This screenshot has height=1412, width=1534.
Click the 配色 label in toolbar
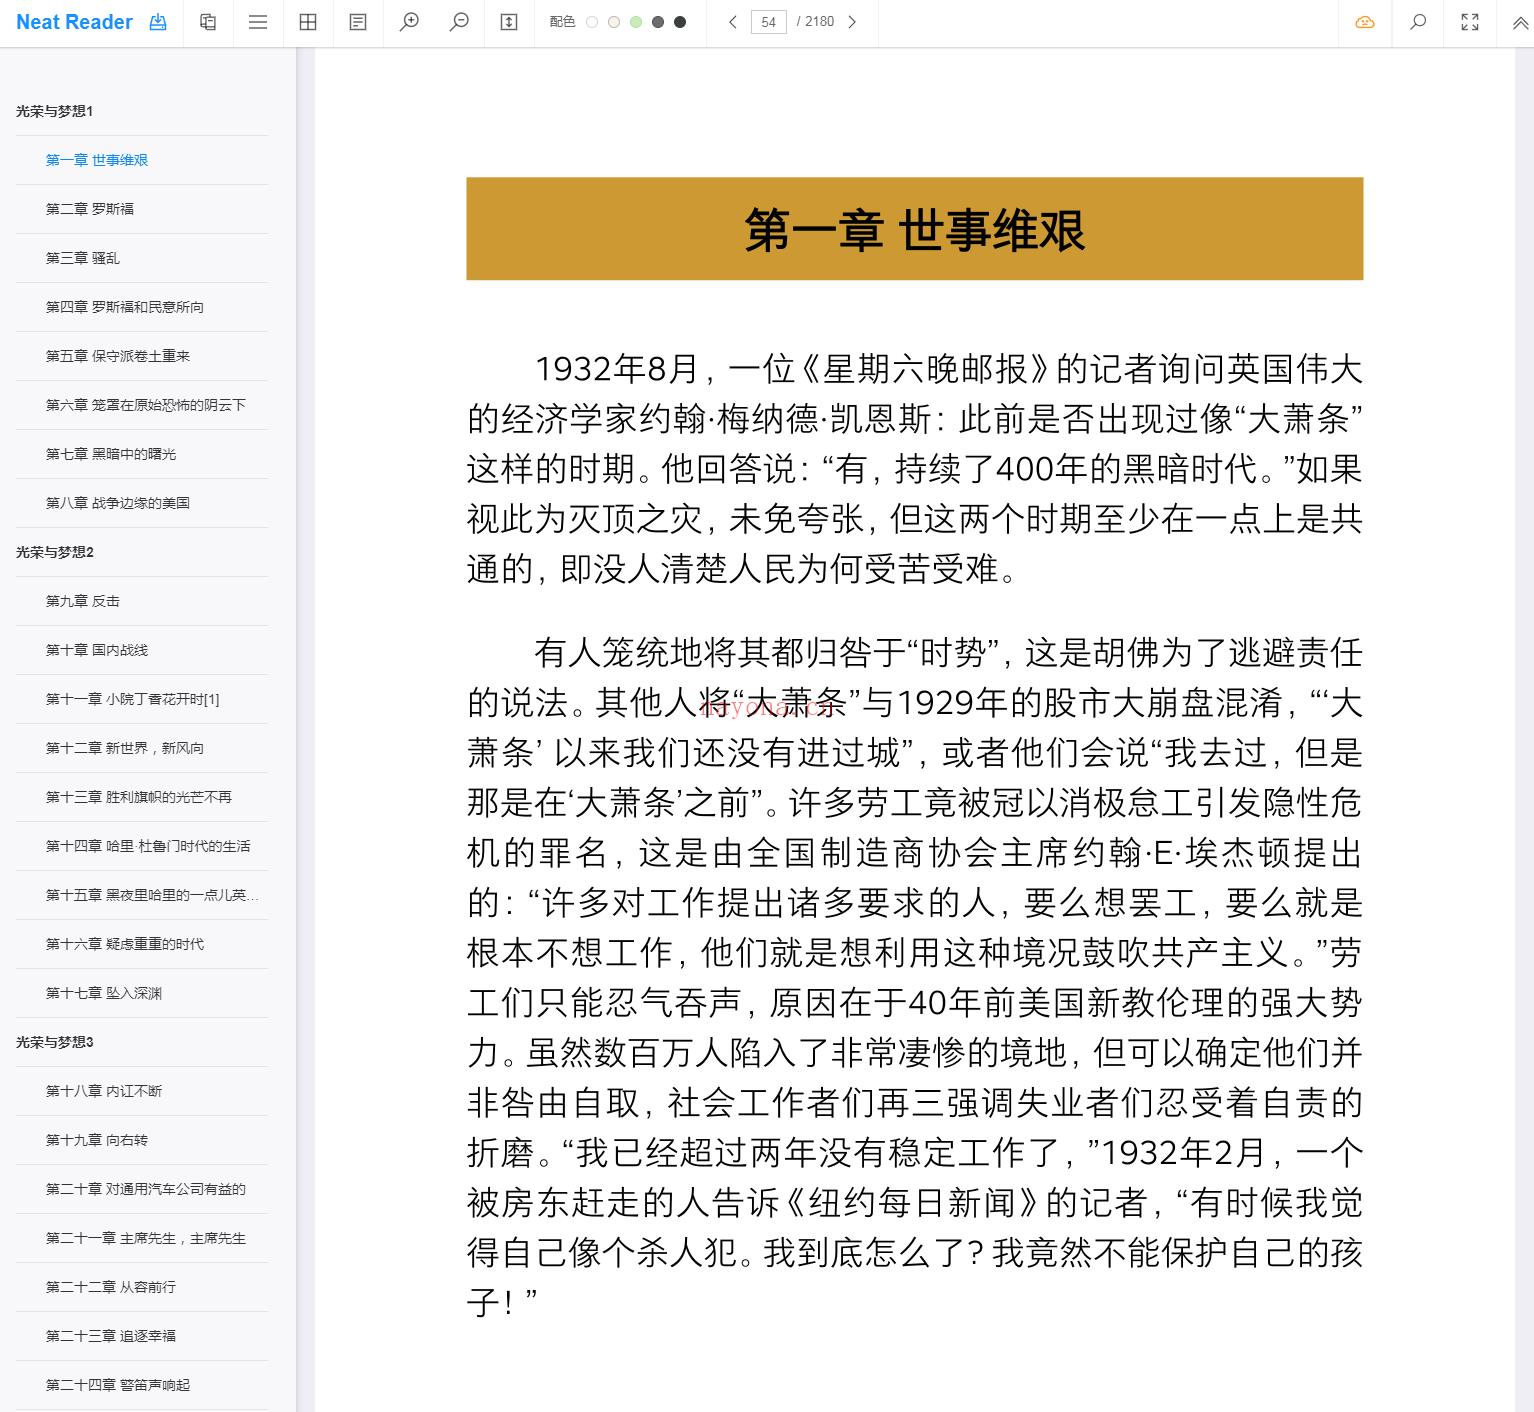tap(562, 22)
